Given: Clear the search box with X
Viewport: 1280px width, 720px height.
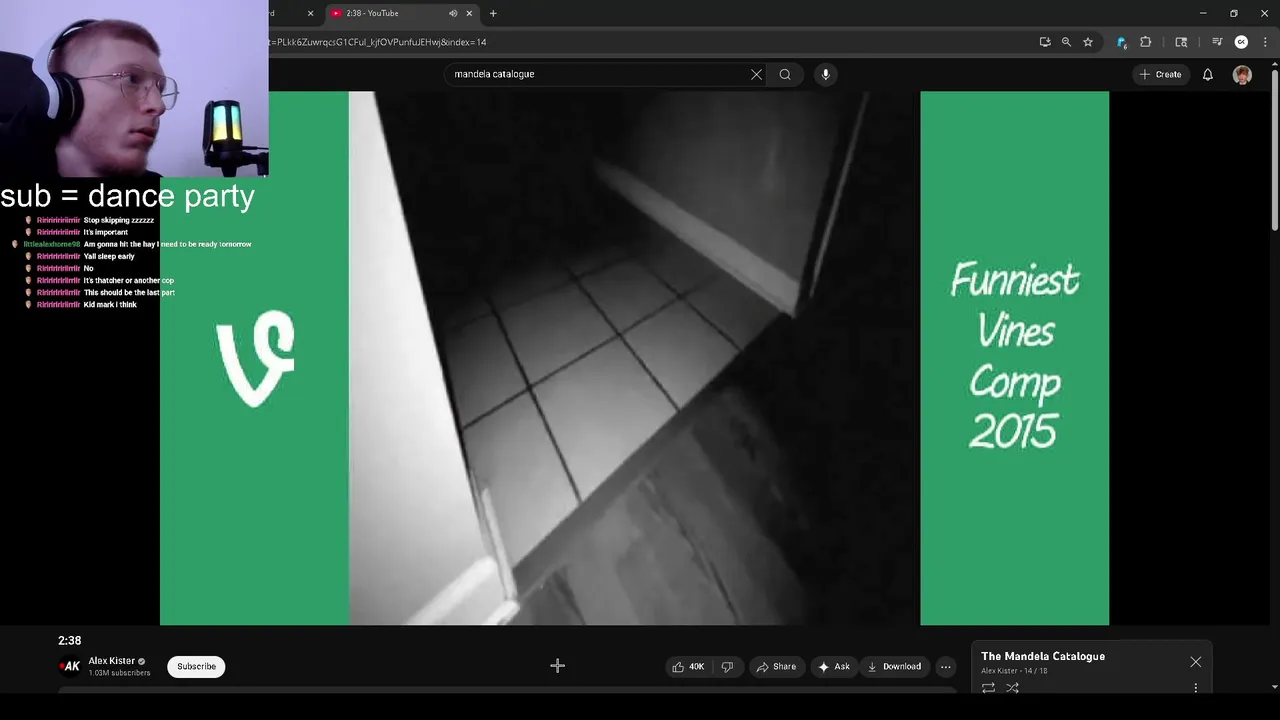Looking at the screenshot, I should (756, 74).
